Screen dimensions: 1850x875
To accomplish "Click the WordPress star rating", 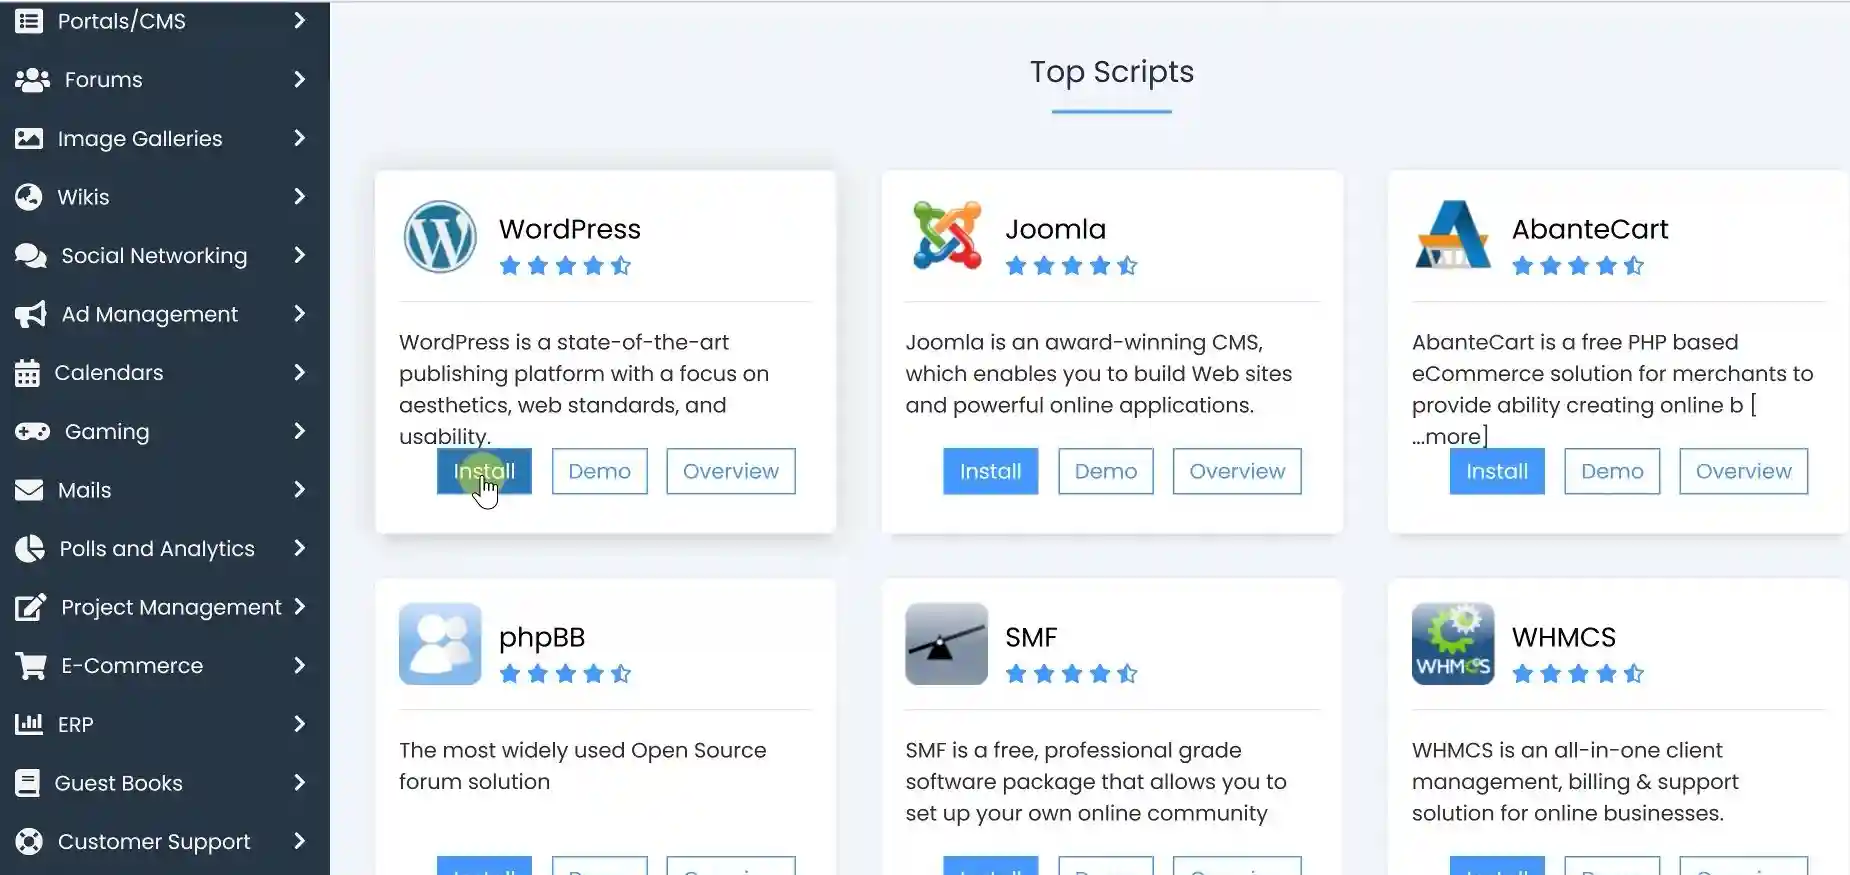I will 565,266.
